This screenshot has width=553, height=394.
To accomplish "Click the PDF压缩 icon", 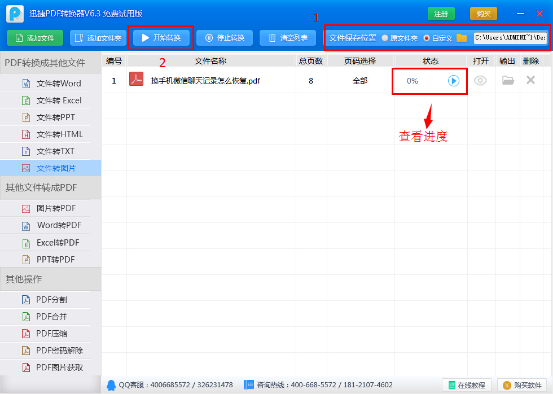I will pos(26,334).
